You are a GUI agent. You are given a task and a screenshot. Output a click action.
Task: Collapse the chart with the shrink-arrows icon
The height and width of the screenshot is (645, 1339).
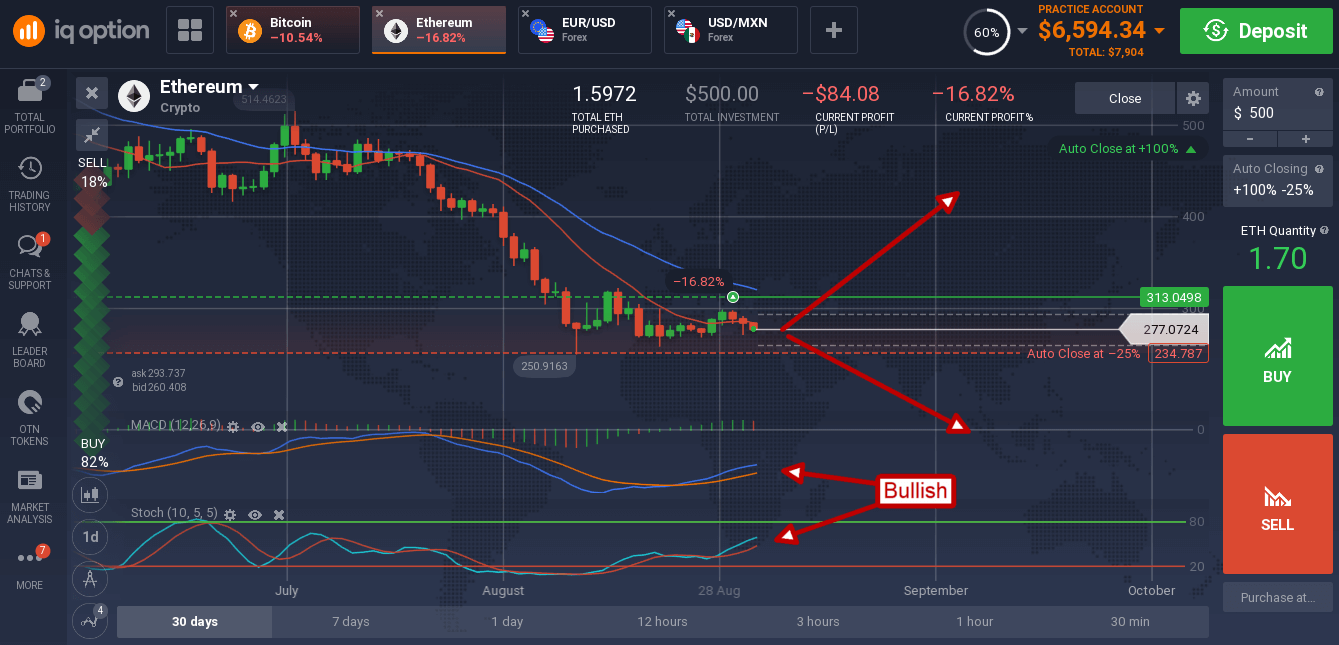click(x=92, y=133)
